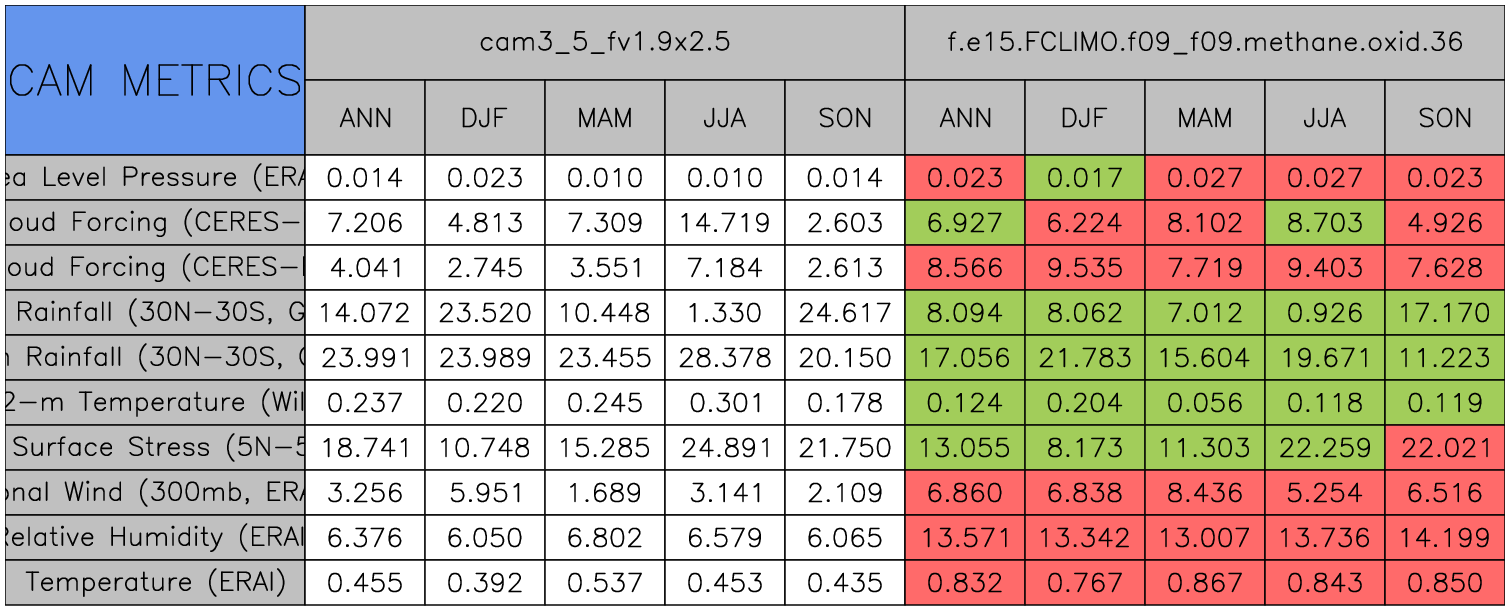Select the Temperature (ERAI) row label
Image resolution: width=1510 pixels, height=611 pixels.
point(154,582)
